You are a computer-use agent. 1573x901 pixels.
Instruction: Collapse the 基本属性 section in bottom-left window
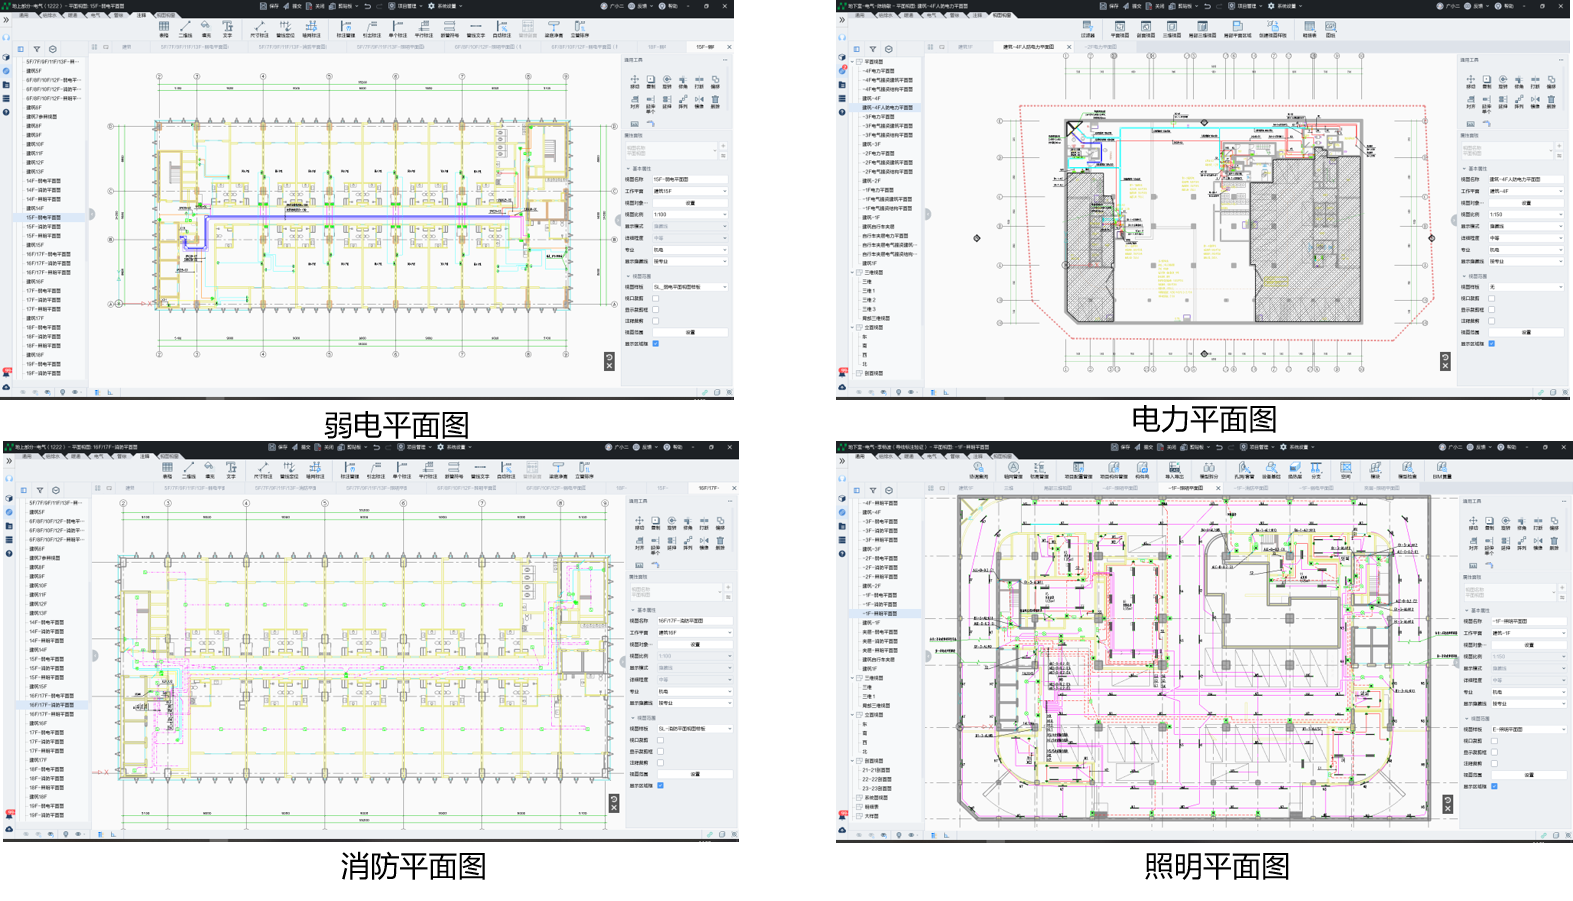(x=633, y=609)
